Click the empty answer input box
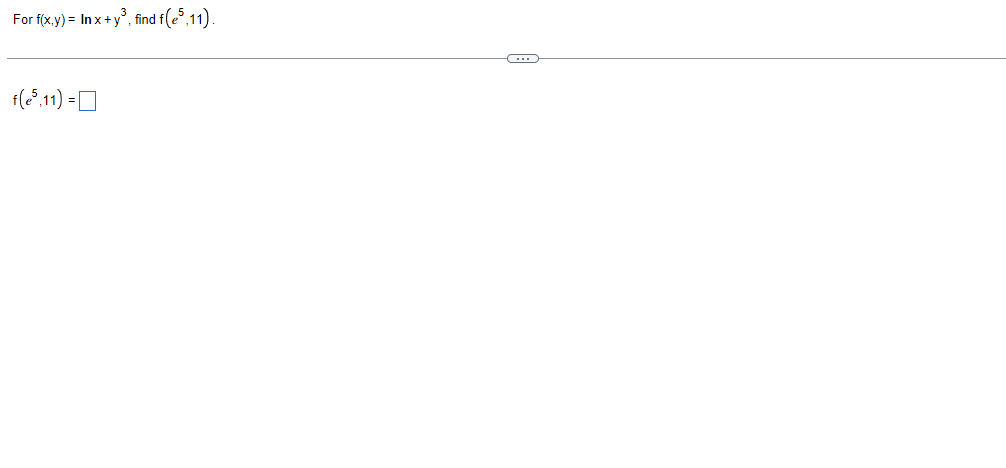 [x=87, y=101]
